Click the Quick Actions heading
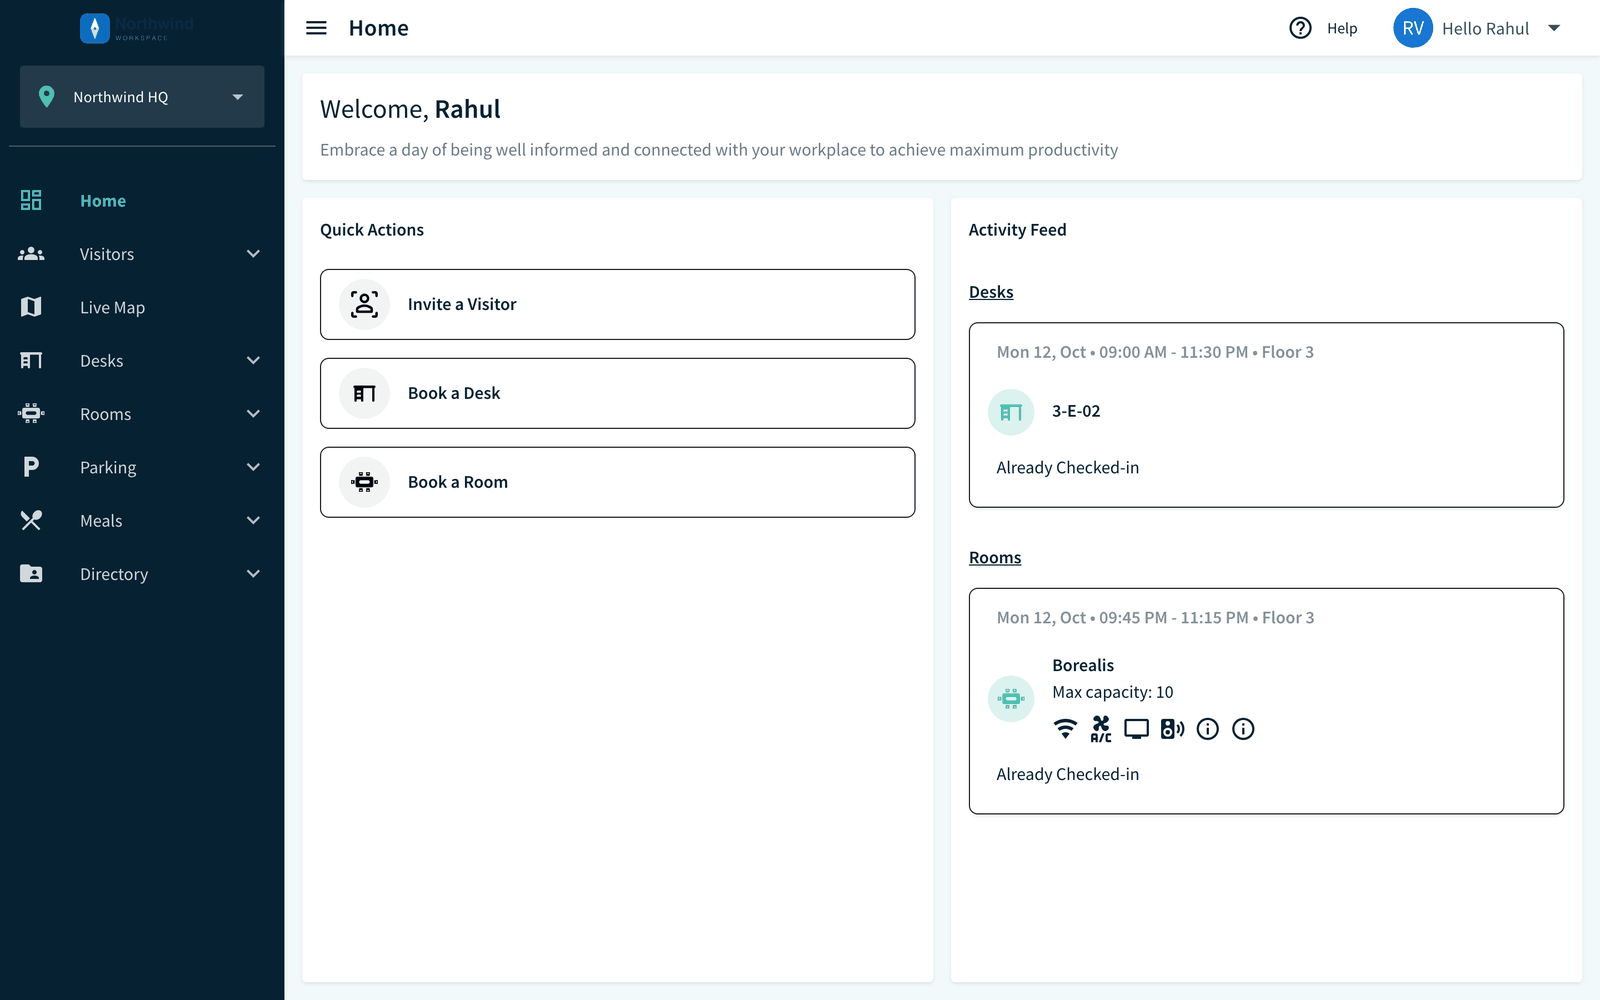This screenshot has width=1600, height=1000. (x=372, y=230)
